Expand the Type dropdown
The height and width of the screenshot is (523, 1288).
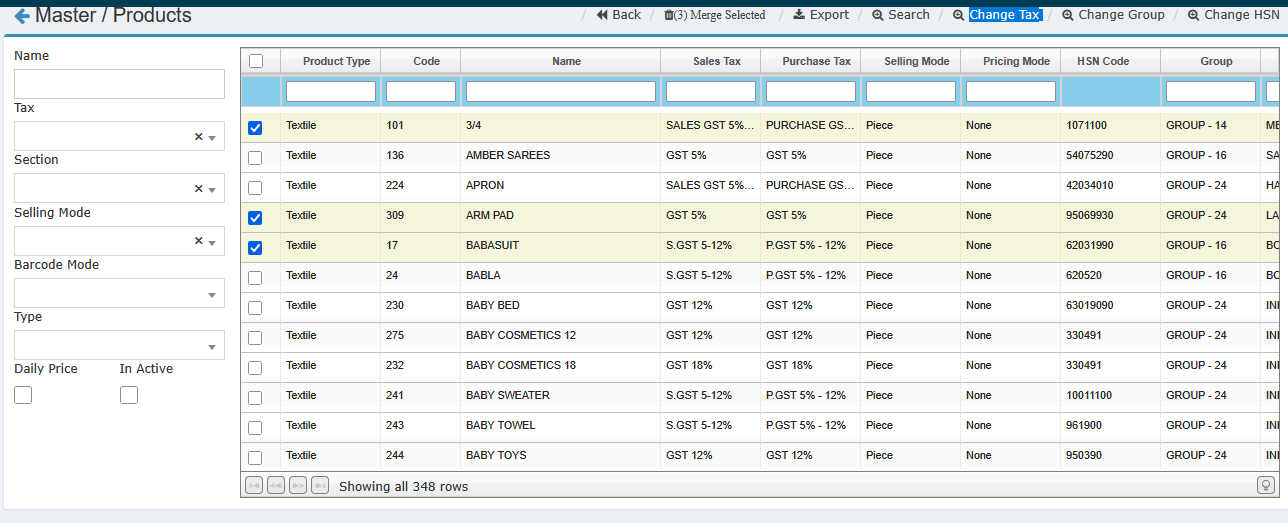pos(212,346)
